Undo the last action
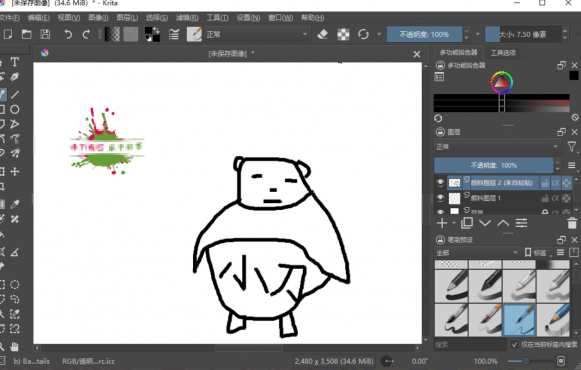 (68, 34)
